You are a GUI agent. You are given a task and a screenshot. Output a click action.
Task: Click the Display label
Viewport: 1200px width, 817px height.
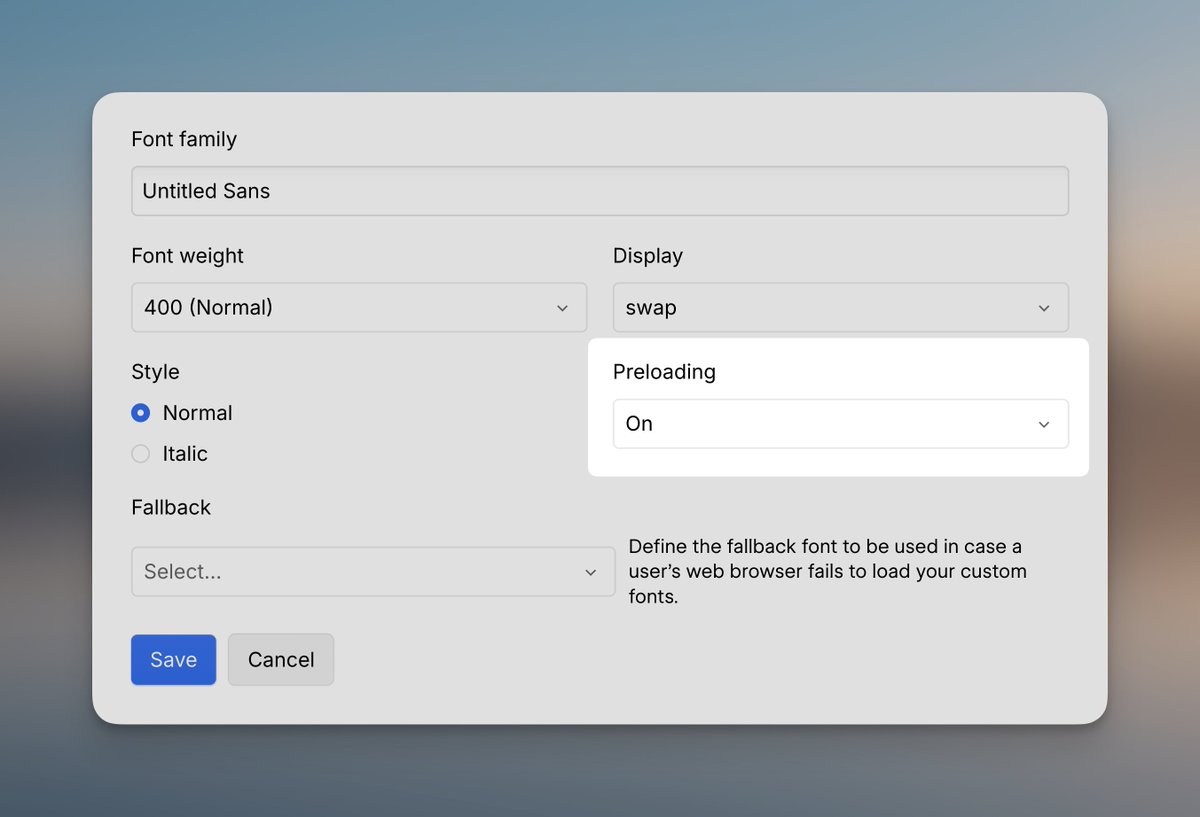[x=648, y=256]
